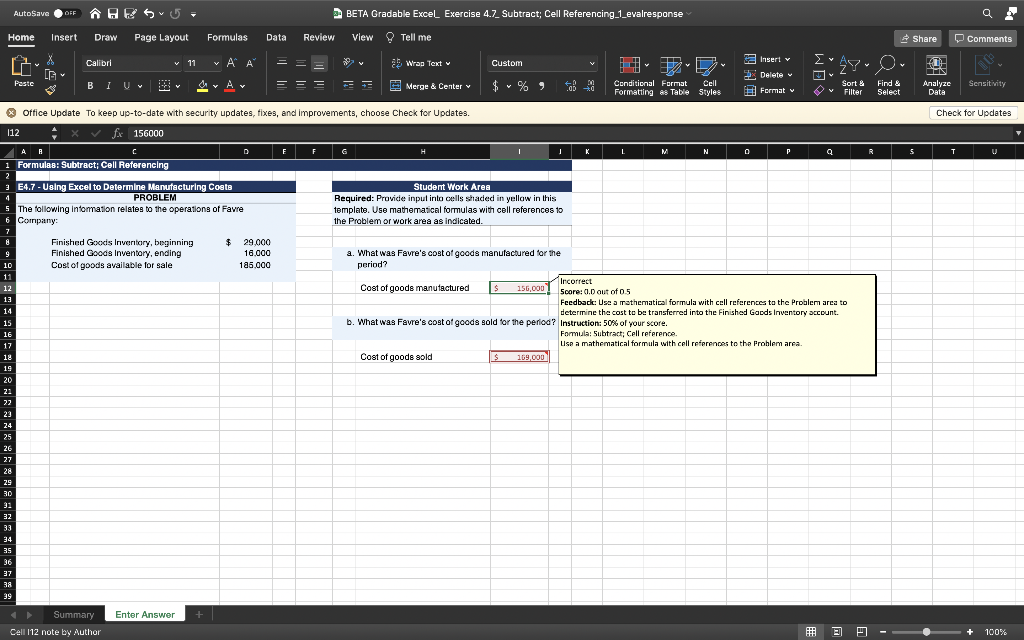Click the Format Painter brush icon

50,89
